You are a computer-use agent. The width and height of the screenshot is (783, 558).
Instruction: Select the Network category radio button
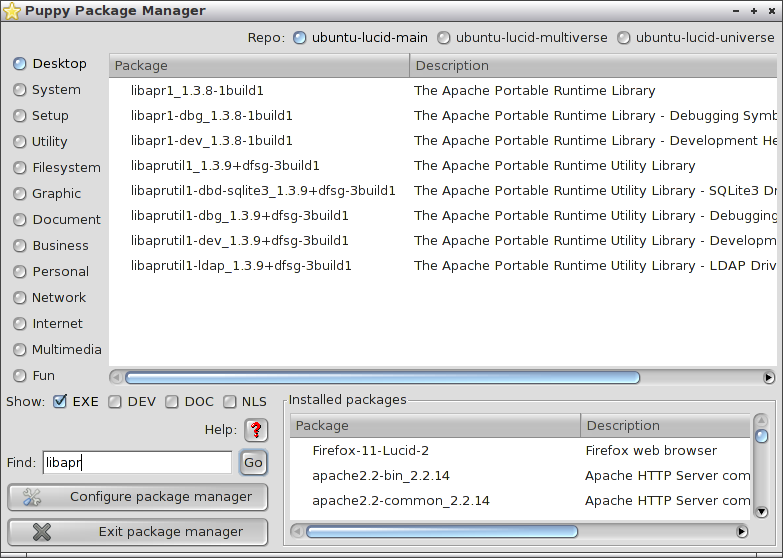pos(20,298)
